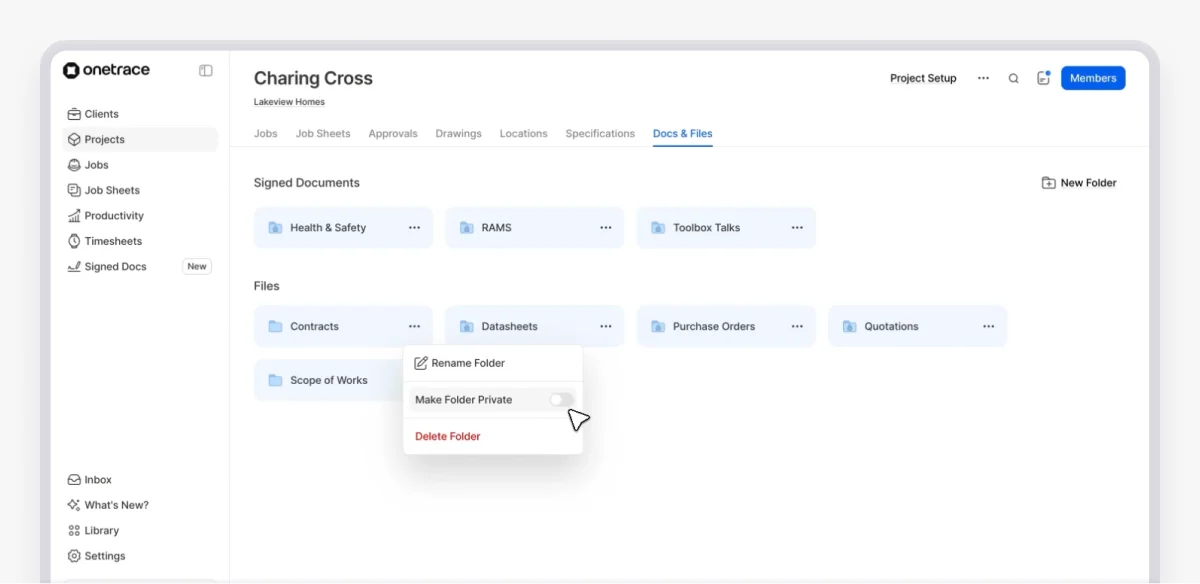This screenshot has height=584, width=1200.
Task: Click Project Setup
Action: coord(923,78)
